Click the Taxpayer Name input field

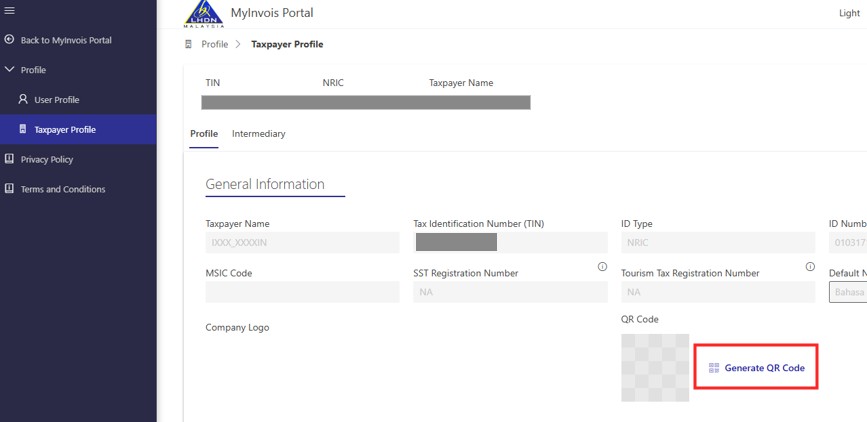click(x=302, y=243)
